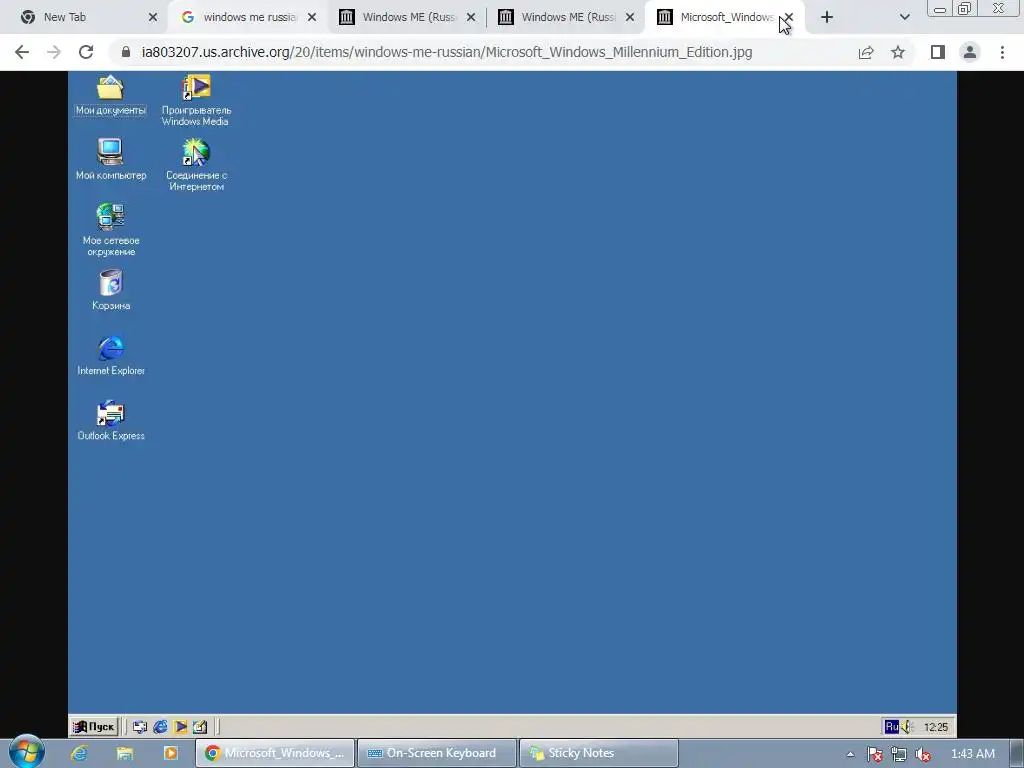Click the Media Player quick launch icon
1024x768 pixels.
[180, 726]
